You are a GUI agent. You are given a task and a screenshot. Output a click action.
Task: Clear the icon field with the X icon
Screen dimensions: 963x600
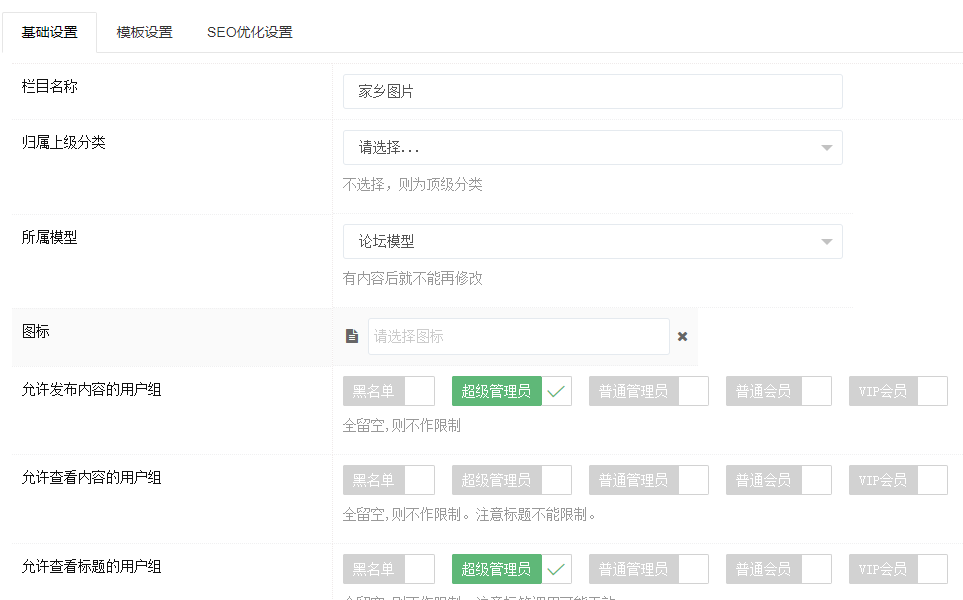coord(682,337)
